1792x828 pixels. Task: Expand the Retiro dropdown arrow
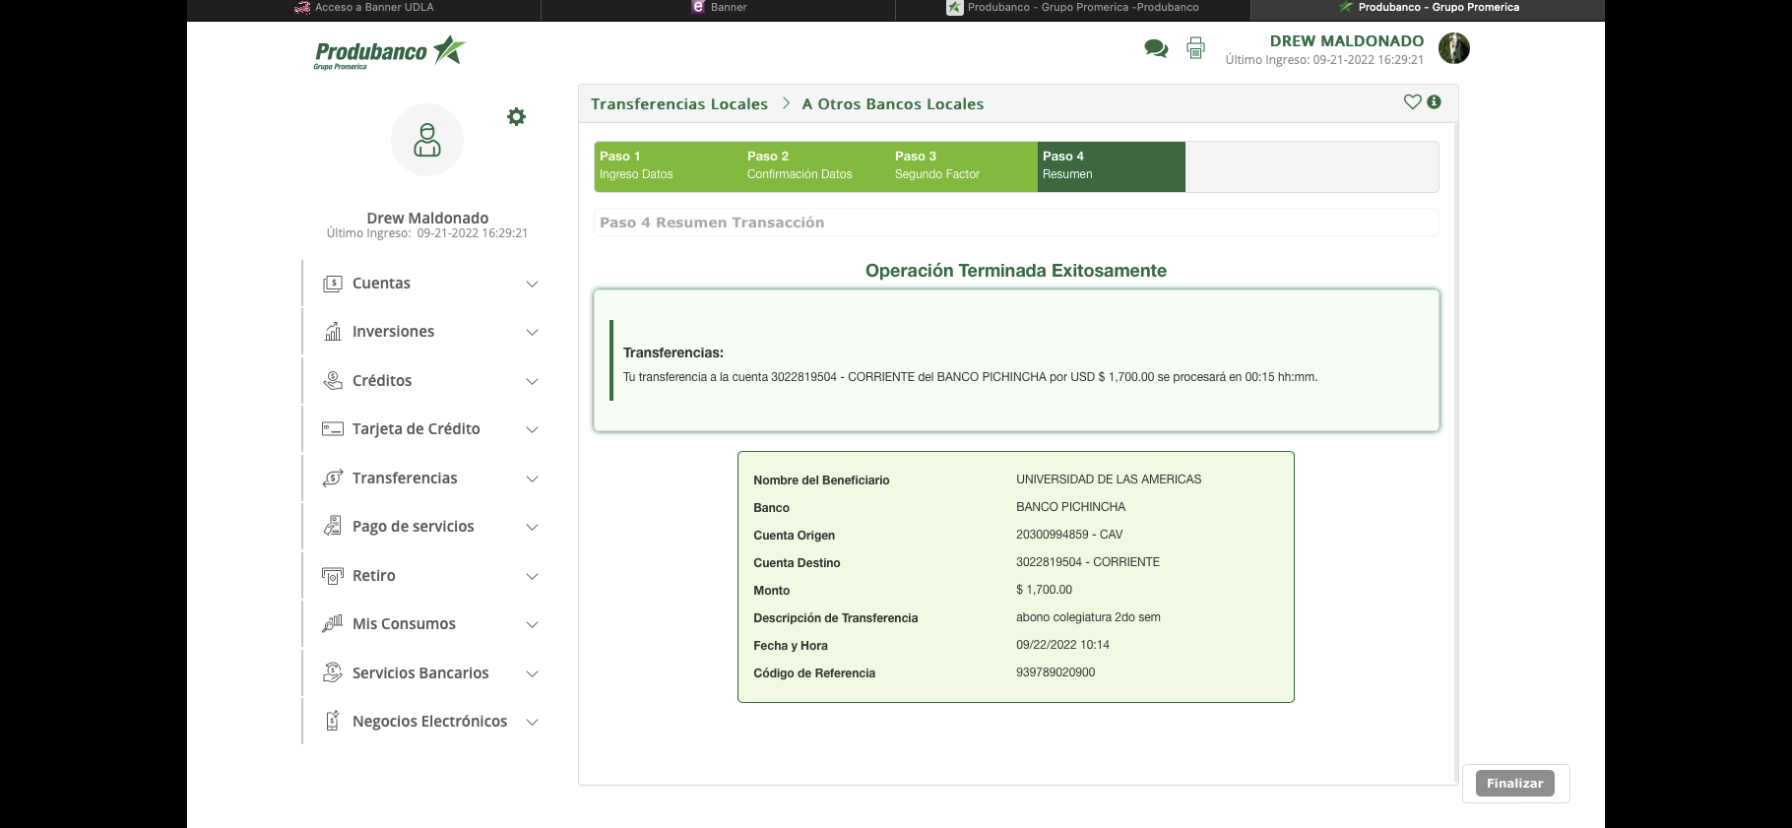pyautogui.click(x=532, y=576)
